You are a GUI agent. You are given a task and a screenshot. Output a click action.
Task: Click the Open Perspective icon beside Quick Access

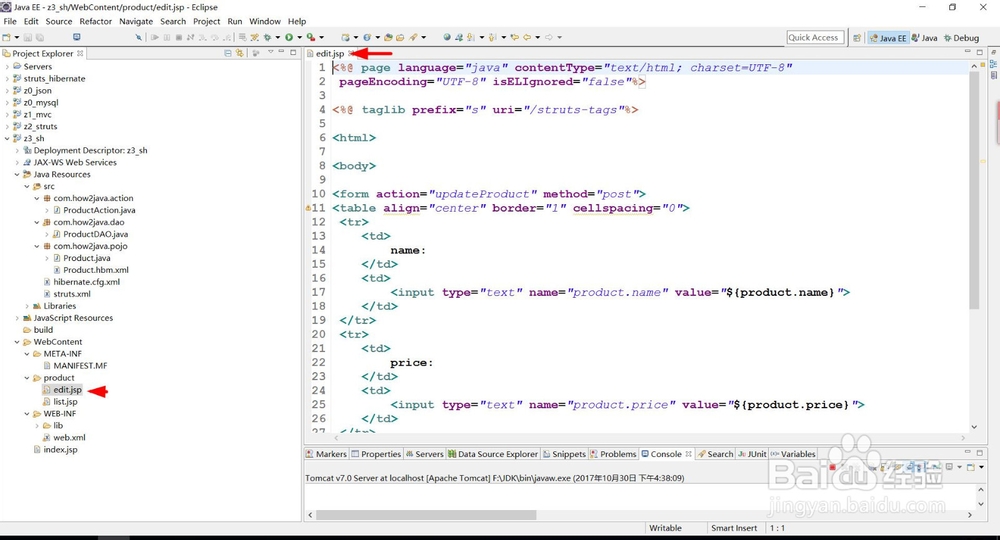[x=857, y=38]
